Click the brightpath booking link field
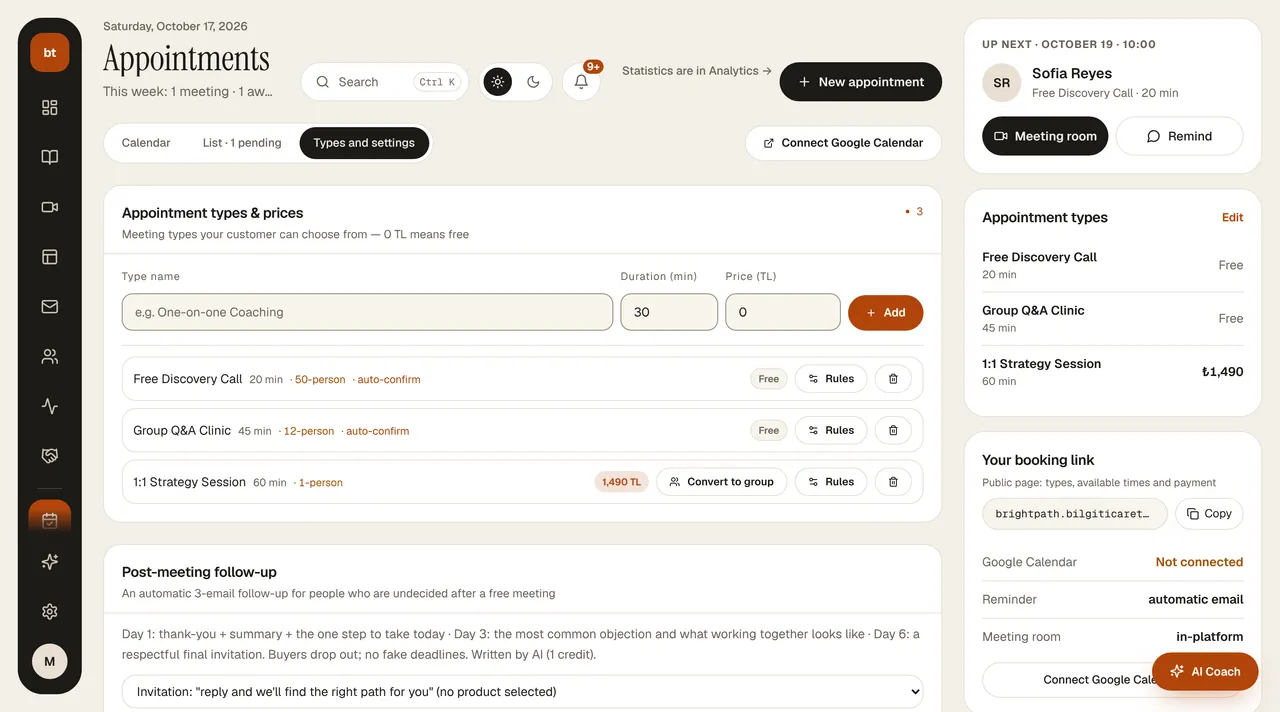Viewport: 1280px width, 712px height. click(x=1074, y=513)
